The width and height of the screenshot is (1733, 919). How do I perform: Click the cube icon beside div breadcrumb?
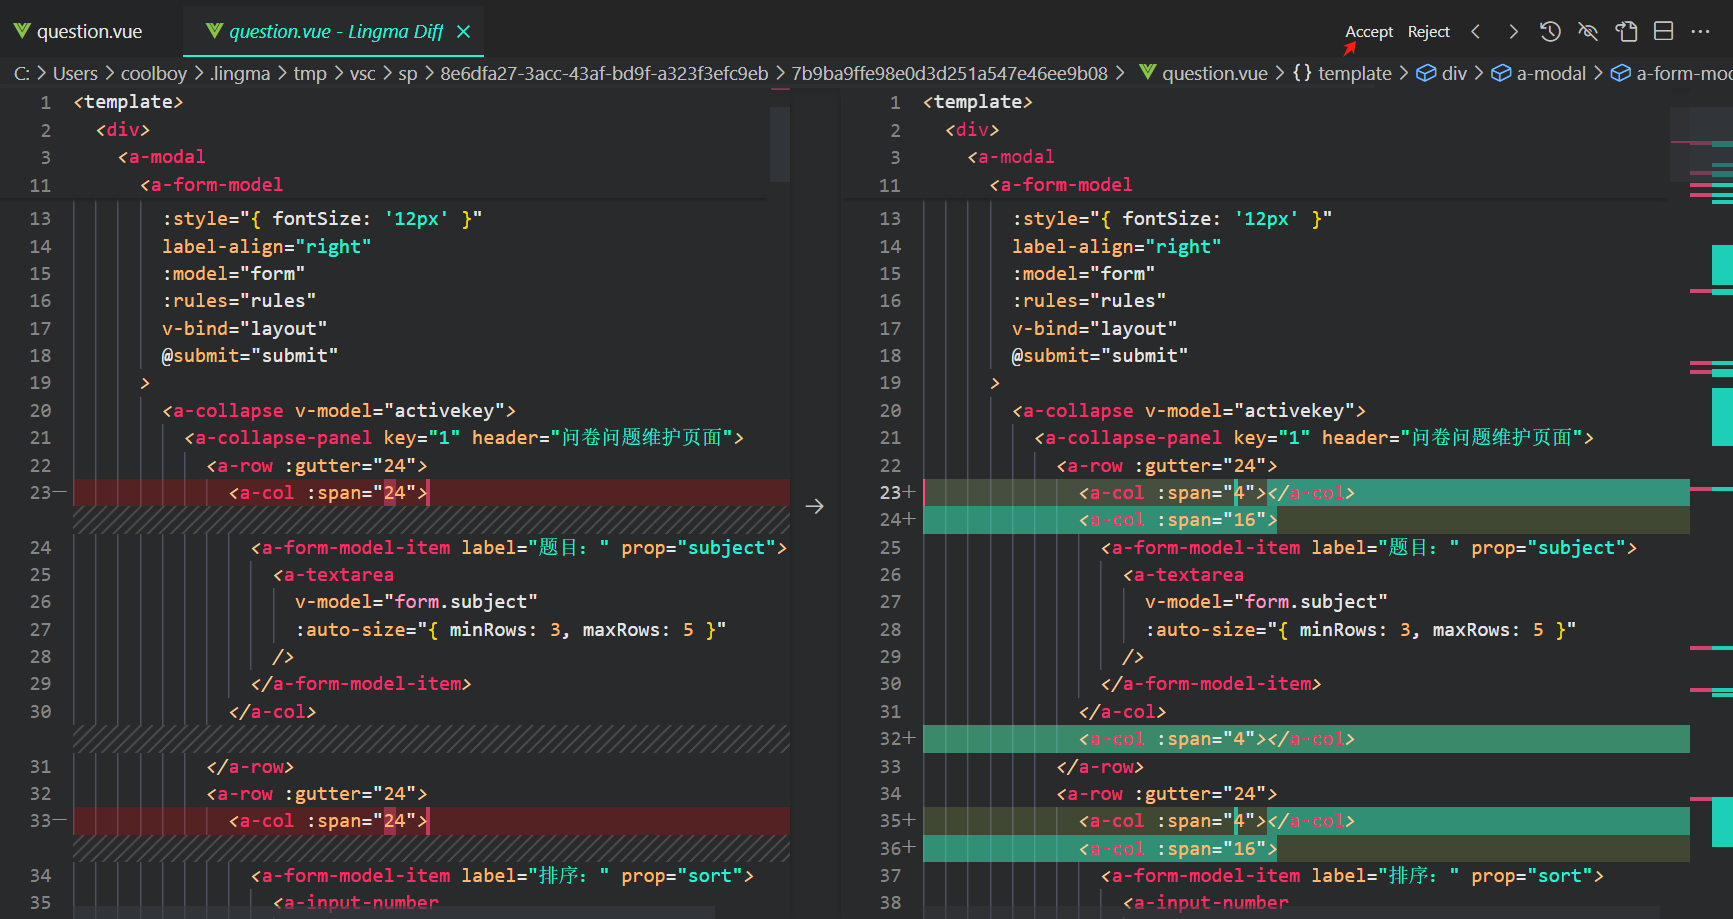(x=1426, y=73)
